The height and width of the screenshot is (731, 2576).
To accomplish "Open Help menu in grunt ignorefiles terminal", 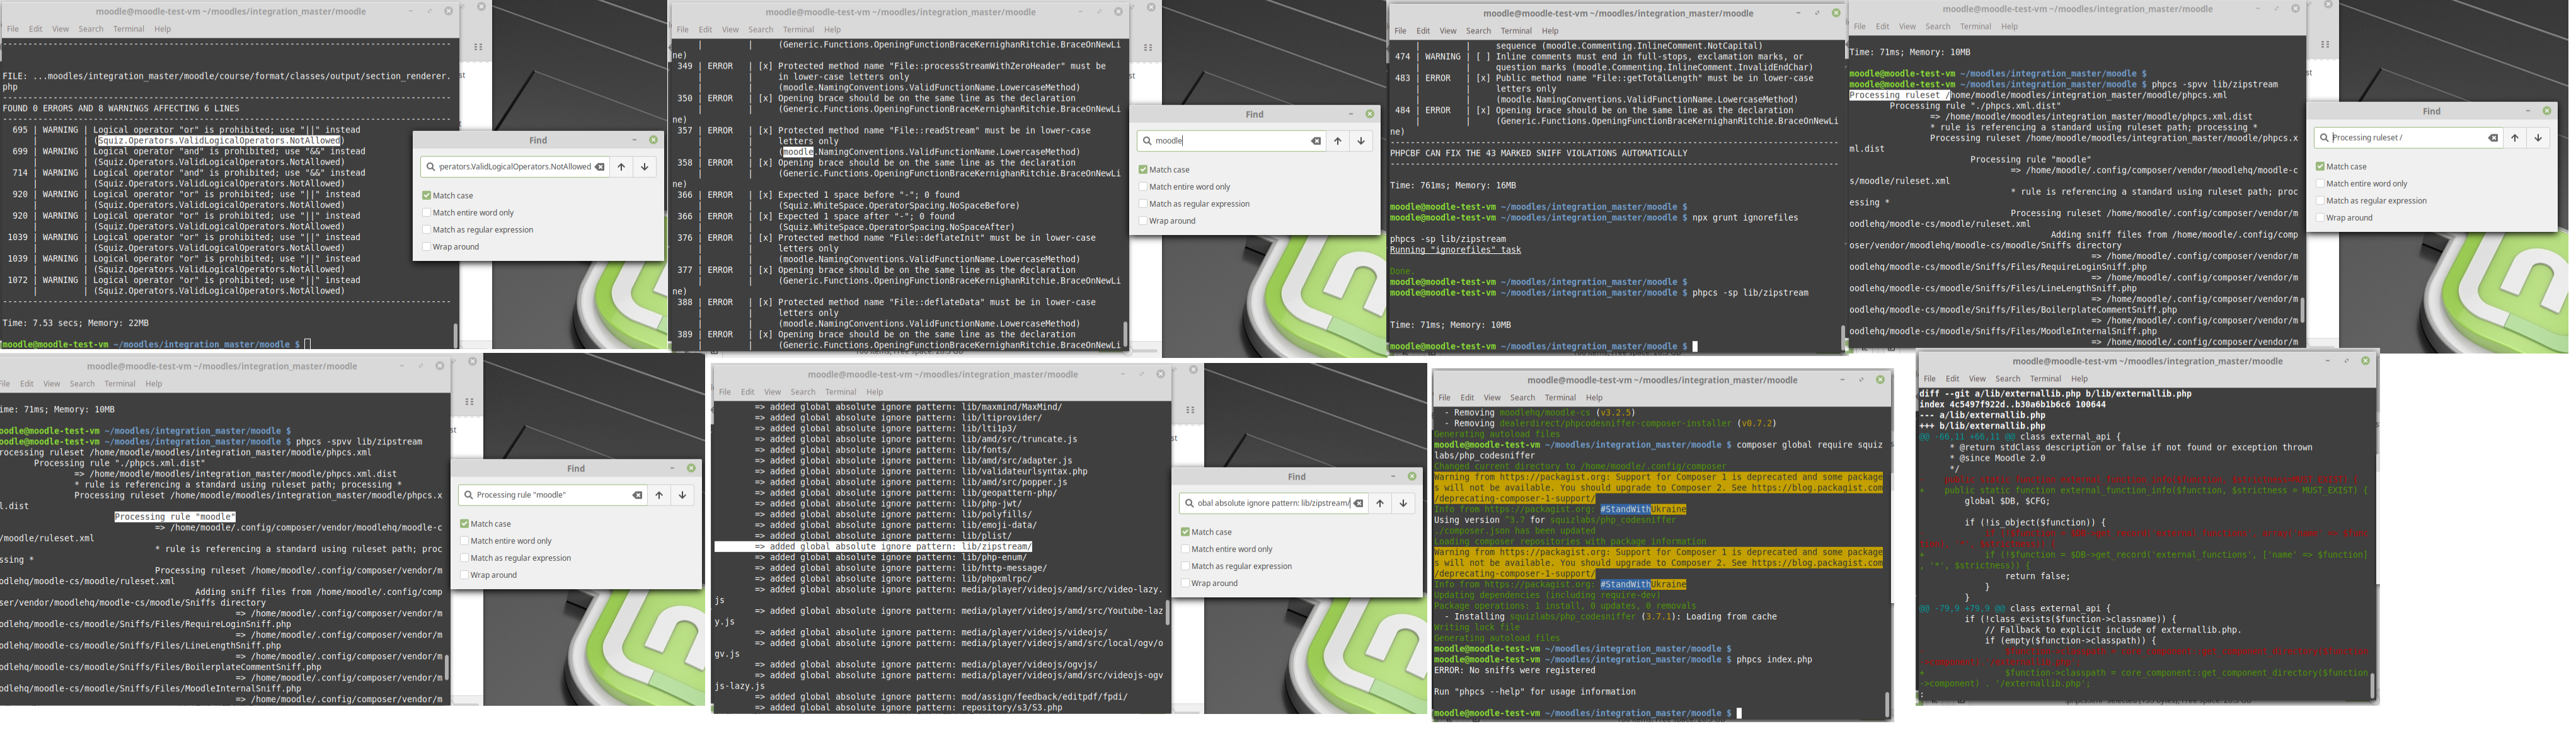I will [1550, 31].
